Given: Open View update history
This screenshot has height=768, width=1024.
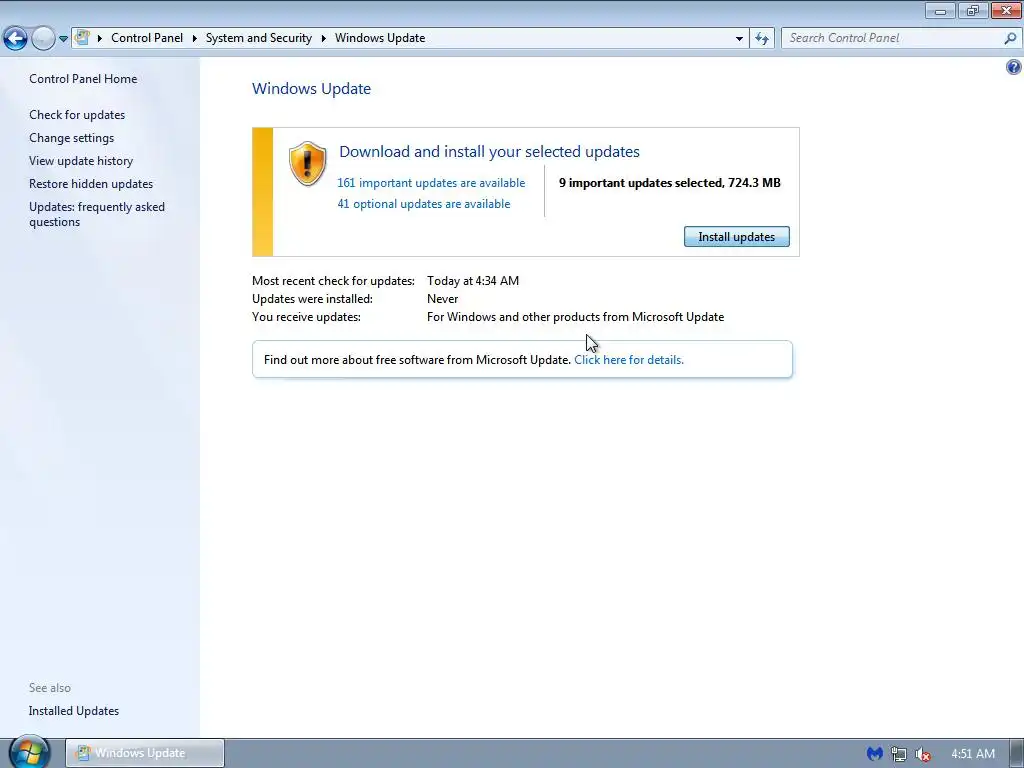Looking at the screenshot, I should point(81,161).
